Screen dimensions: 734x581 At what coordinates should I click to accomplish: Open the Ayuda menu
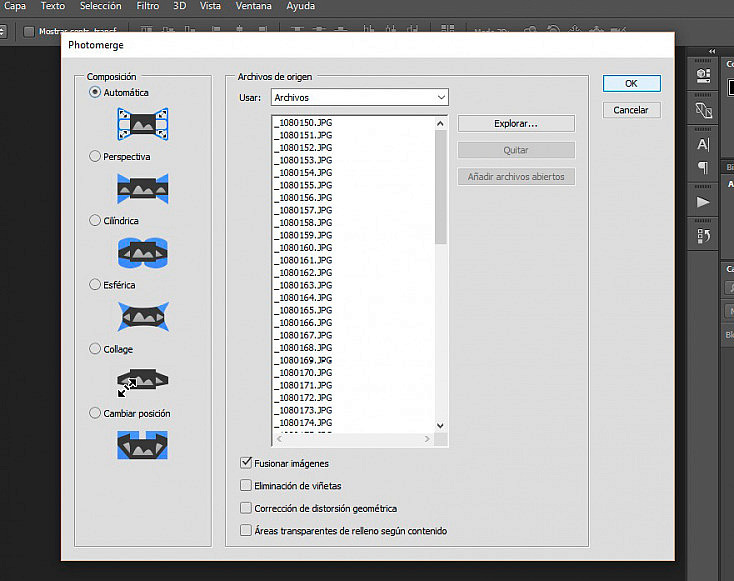tap(301, 6)
